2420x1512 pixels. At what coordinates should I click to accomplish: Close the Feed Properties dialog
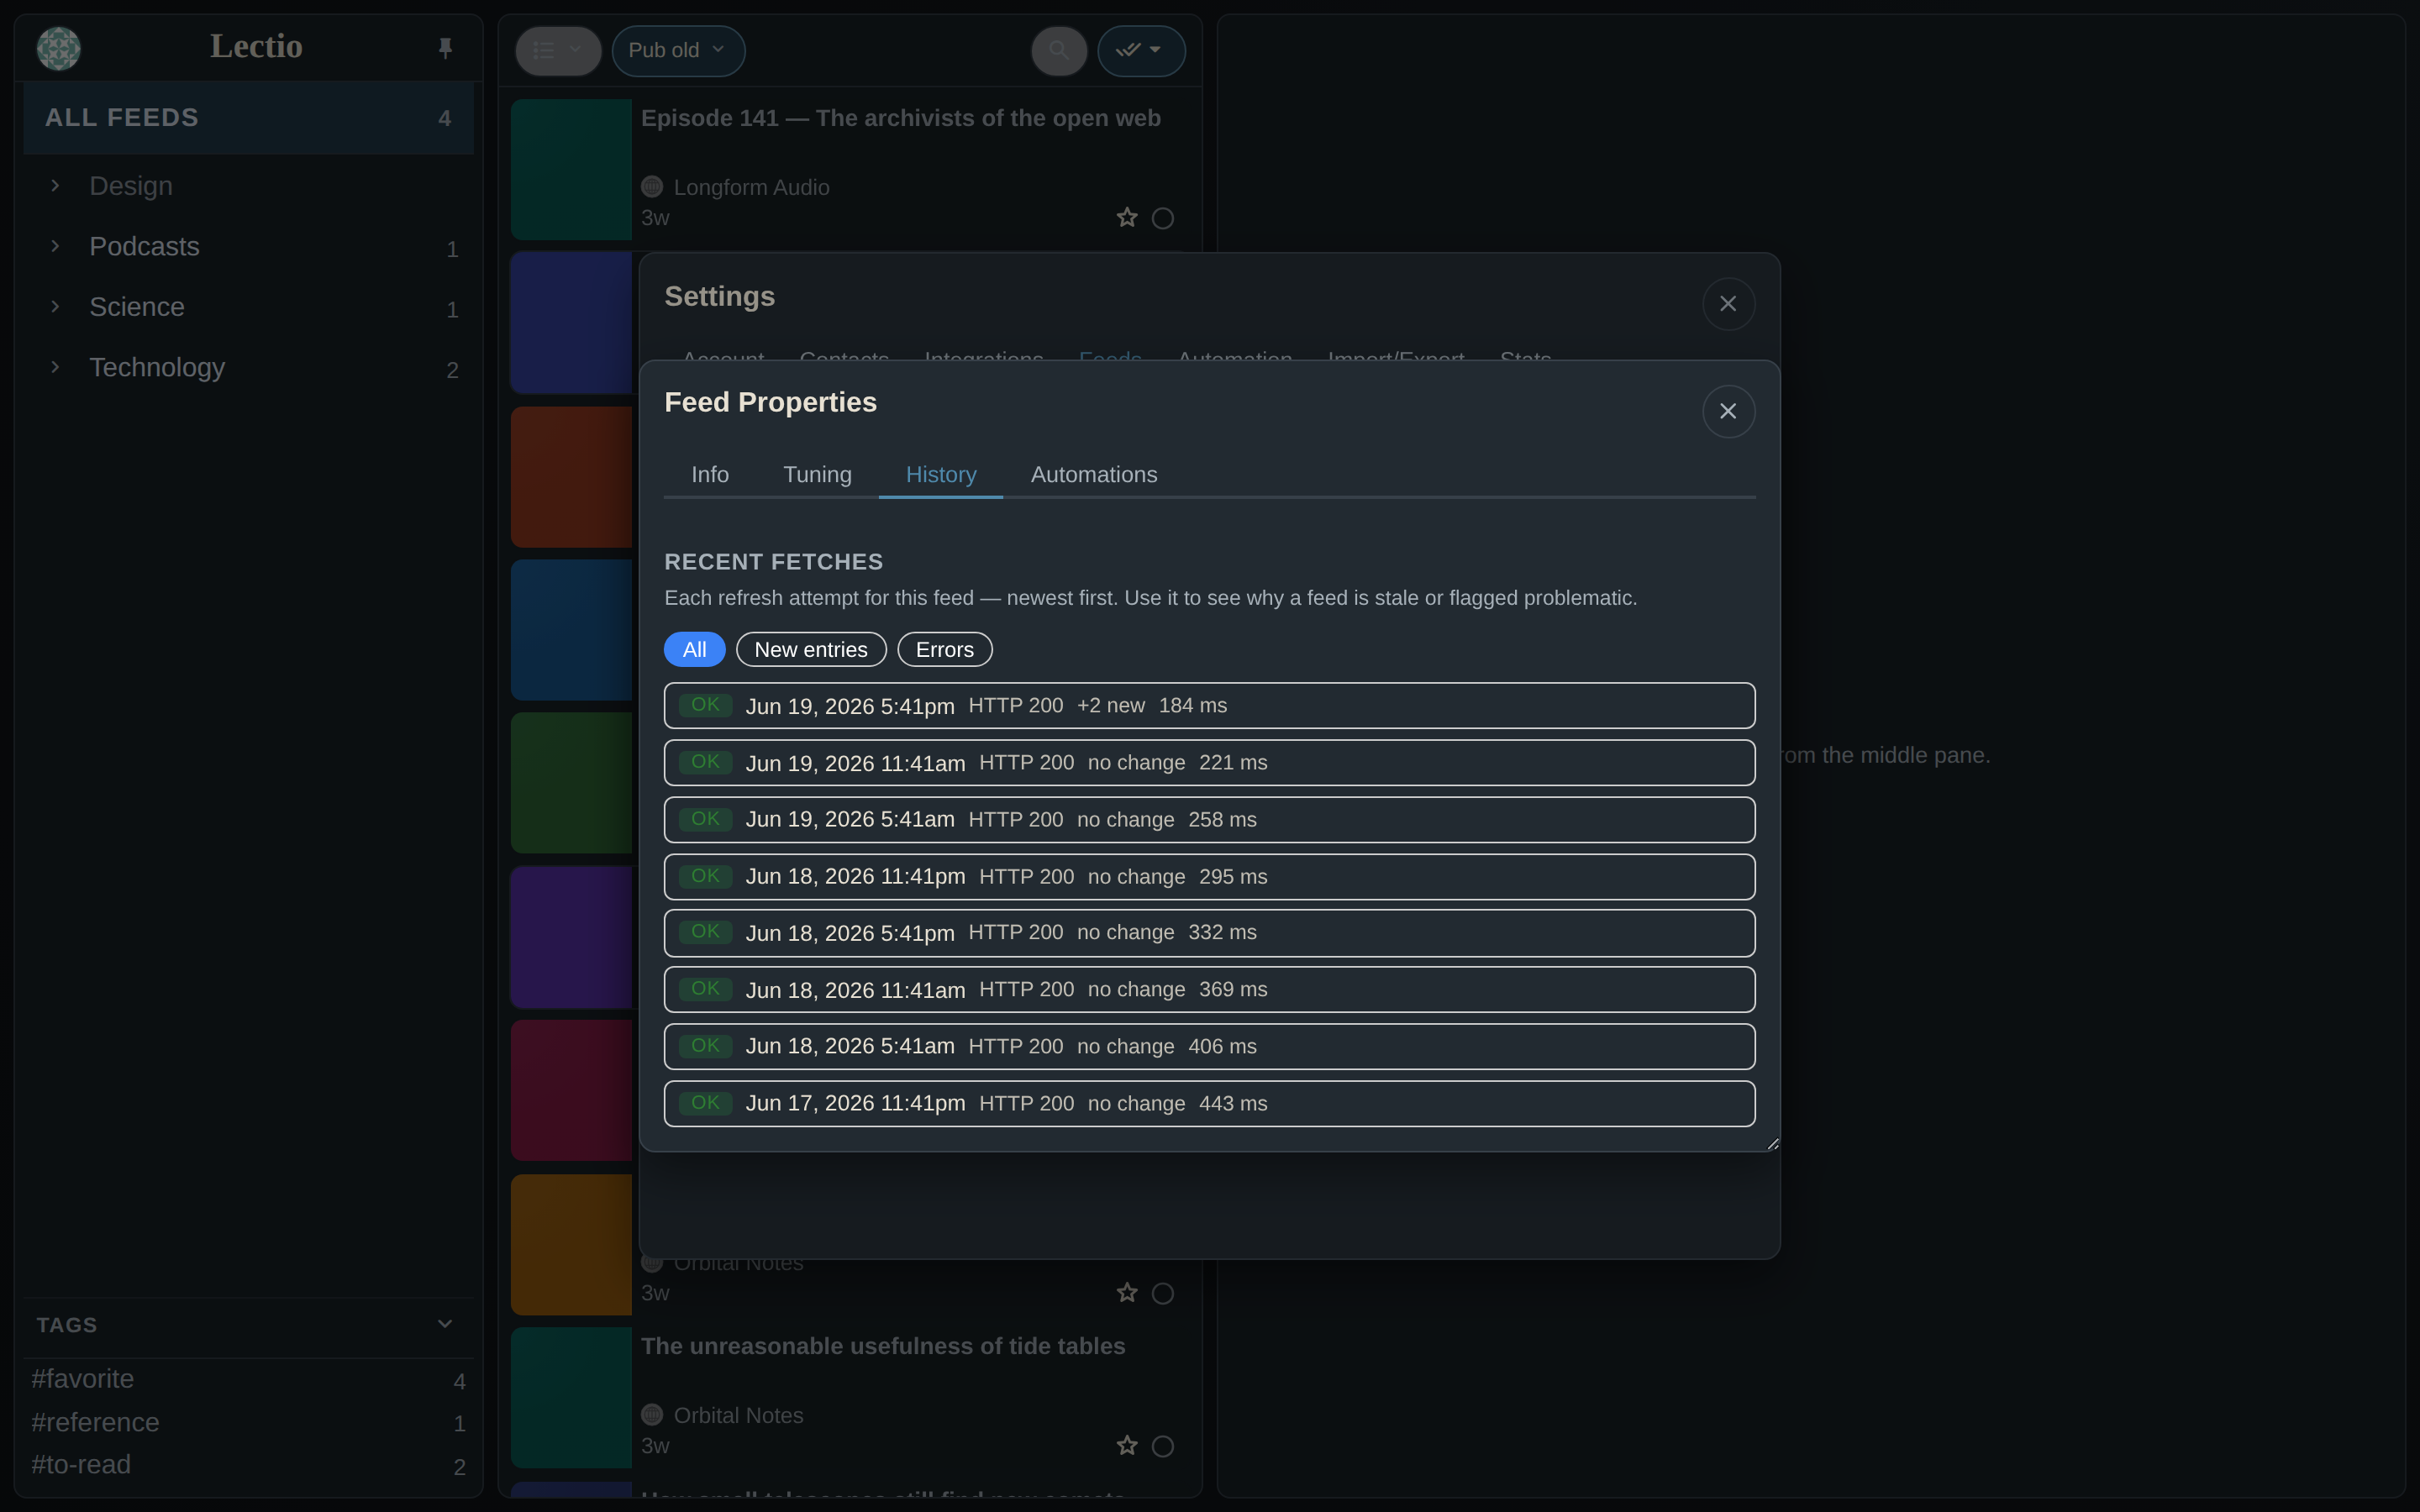[x=1728, y=411]
